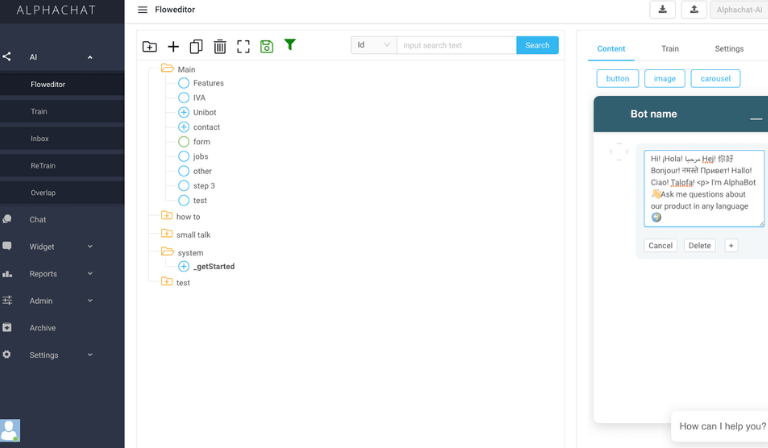Click the plus button beside Delete
768x448 pixels.
pyautogui.click(x=731, y=245)
